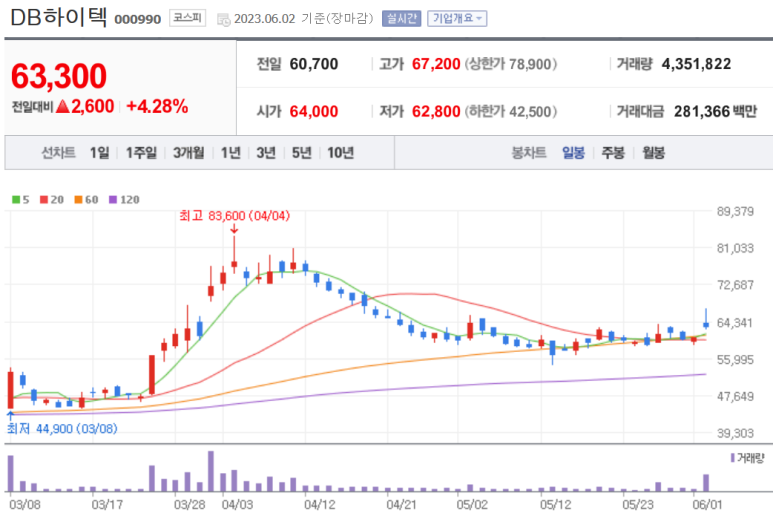This screenshot has height=522, width=773.
Task: Click the 89,379 price axis label
Action: coord(735,211)
